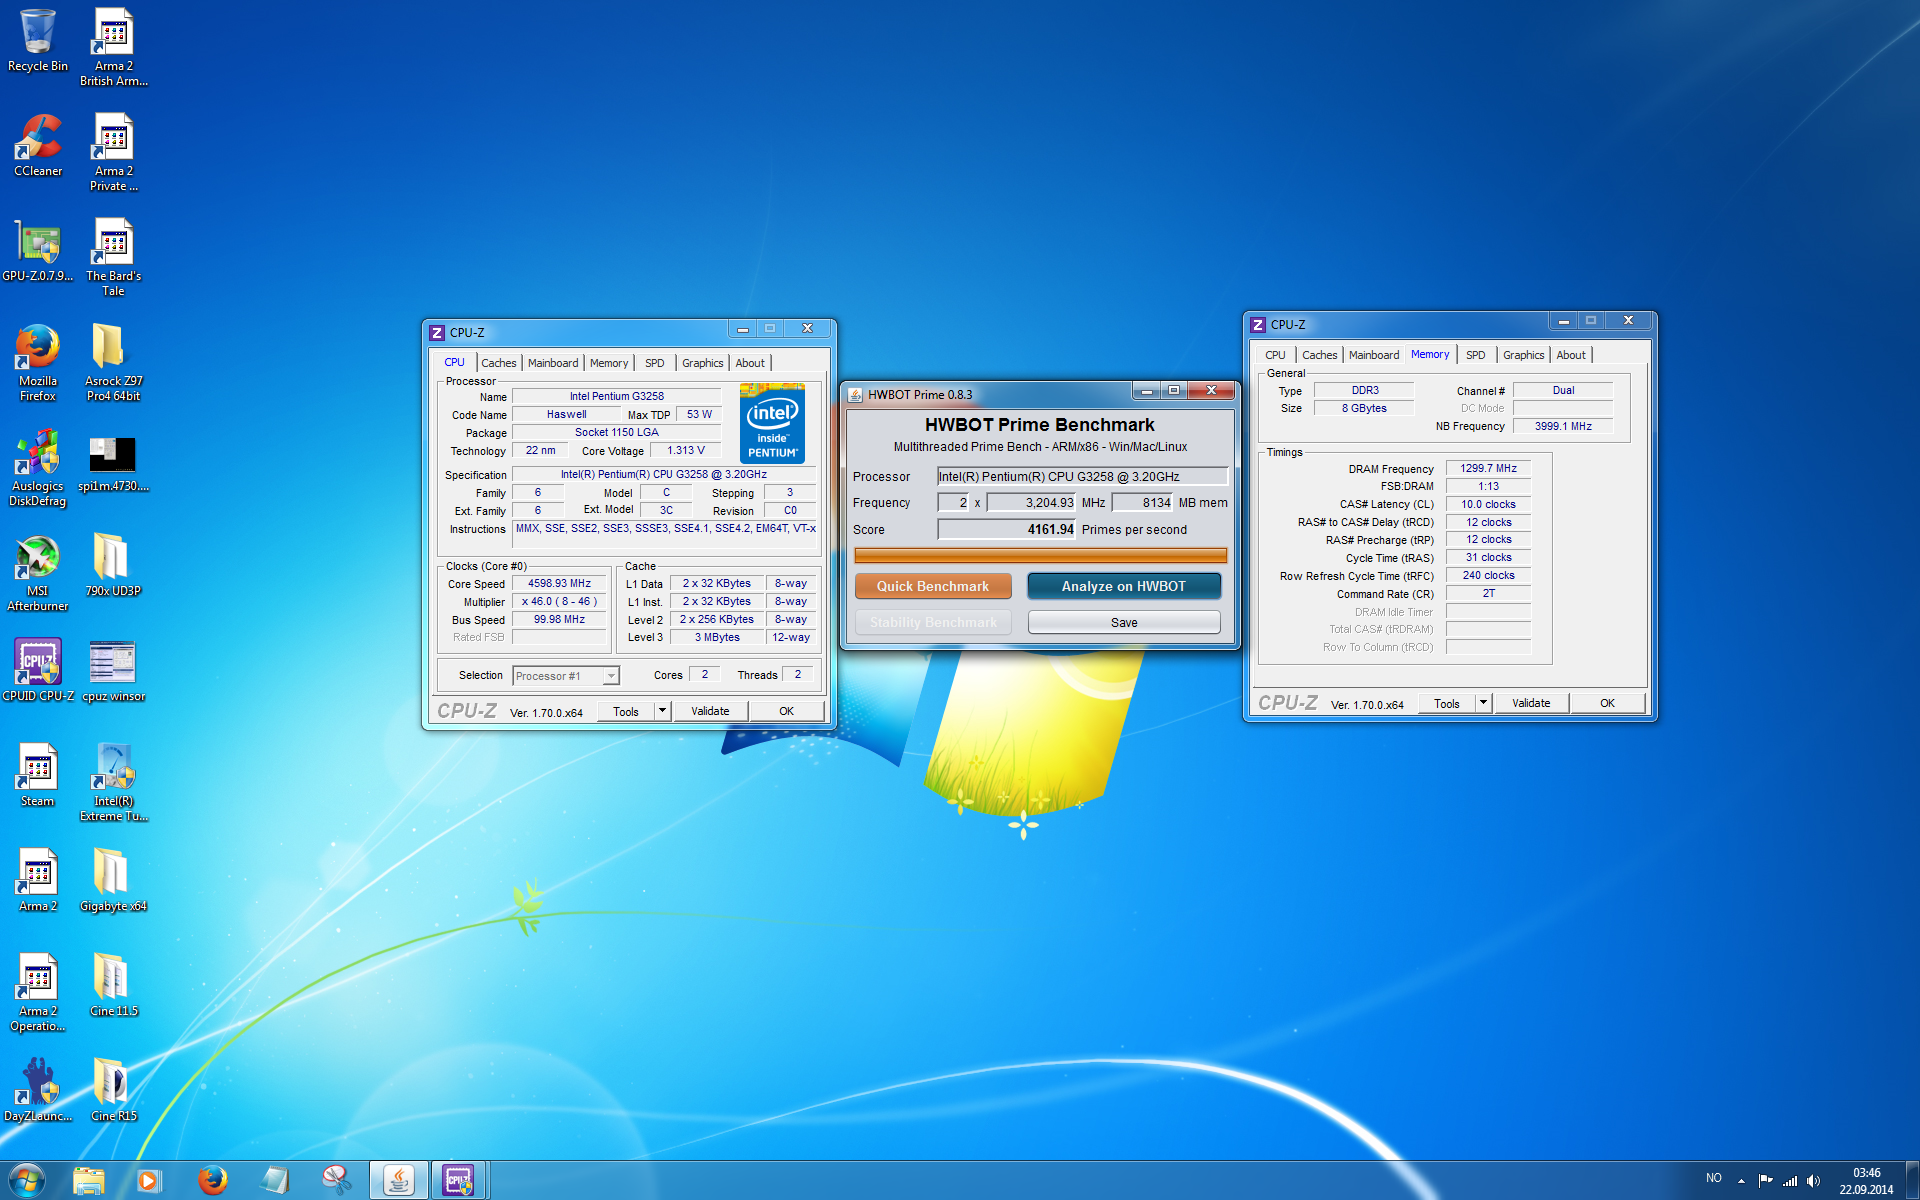Save the HWBOT Prime result
Image resolution: width=1920 pixels, height=1200 pixels.
coord(1123,622)
